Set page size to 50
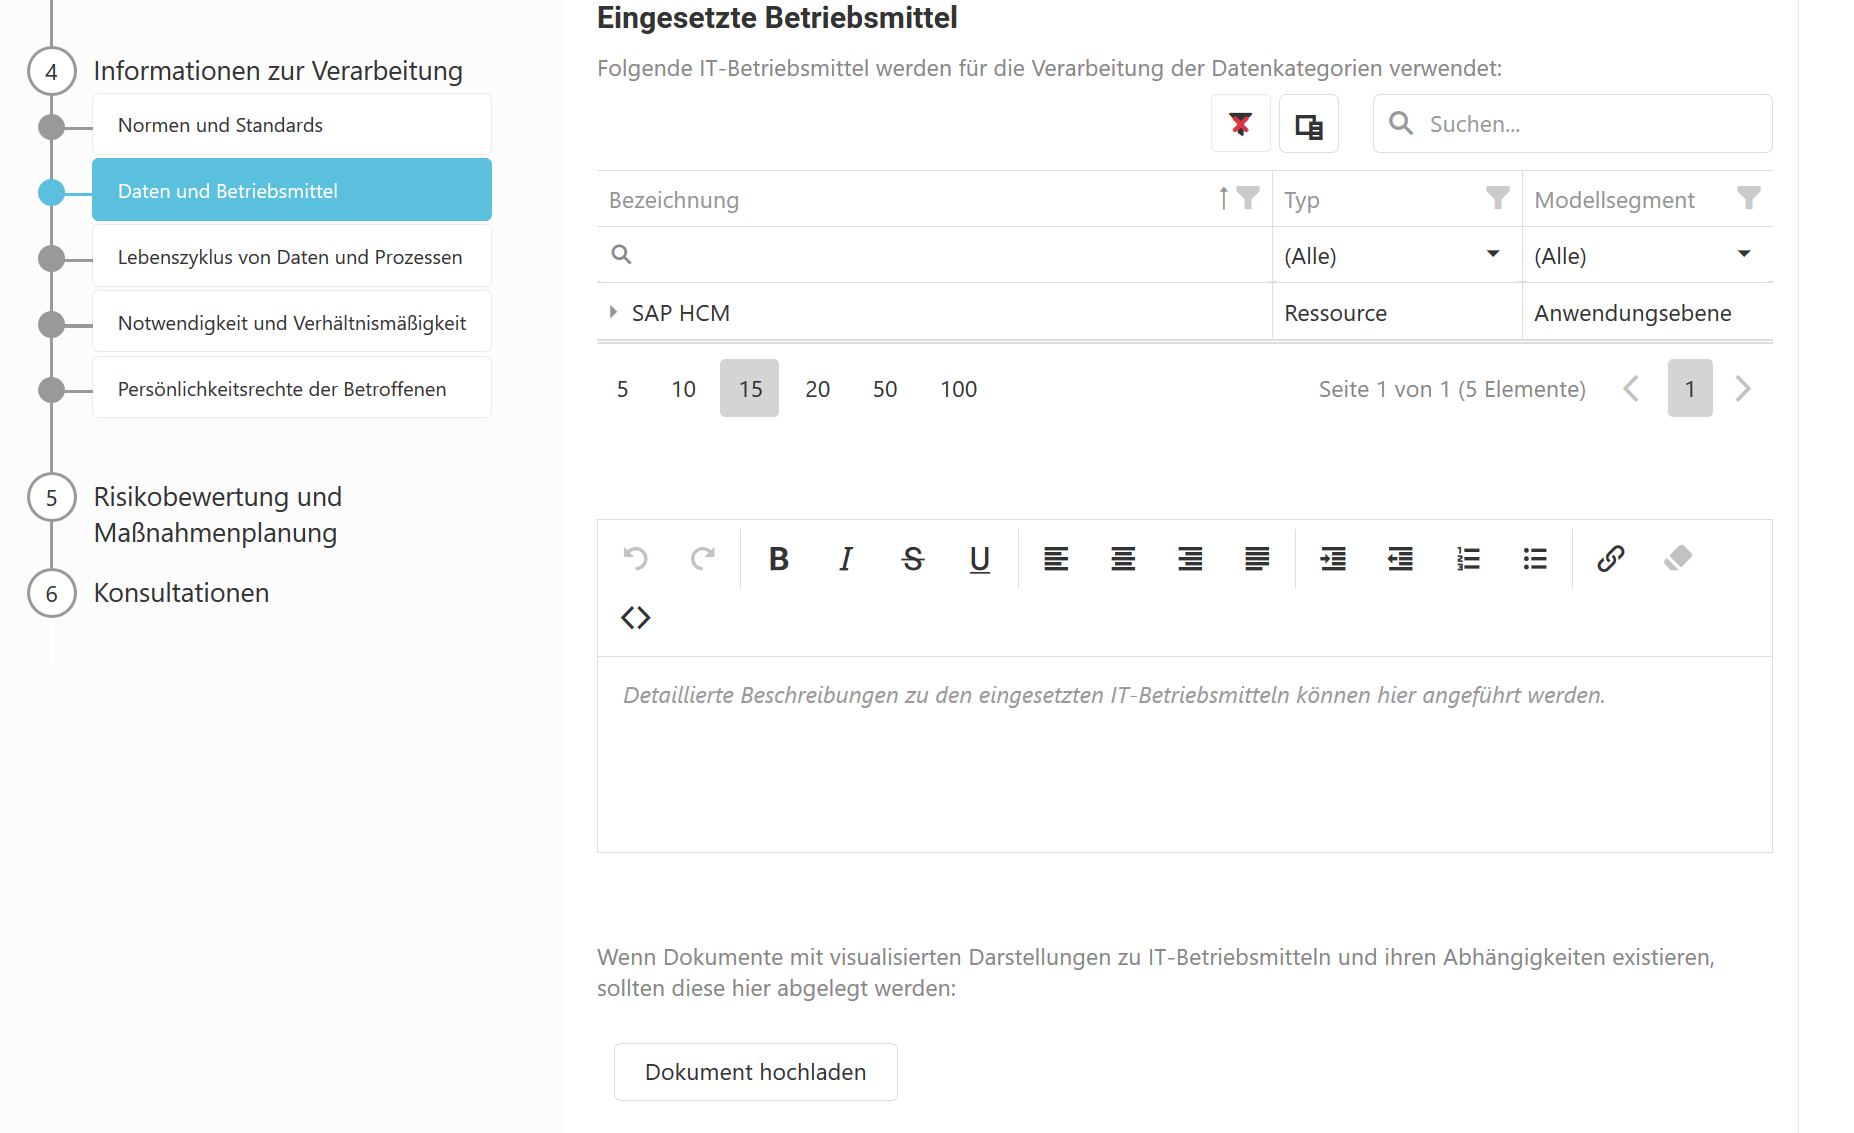 884,389
